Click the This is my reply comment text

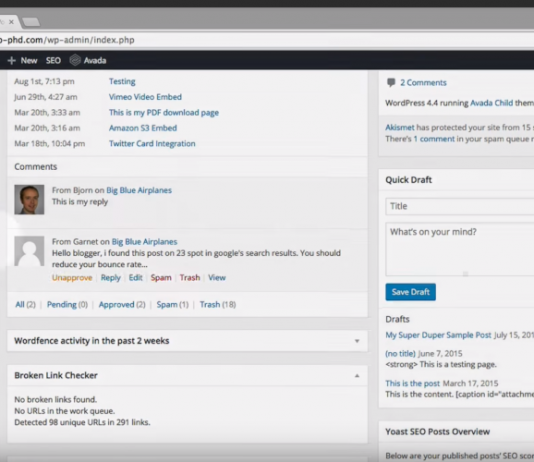coord(80,202)
